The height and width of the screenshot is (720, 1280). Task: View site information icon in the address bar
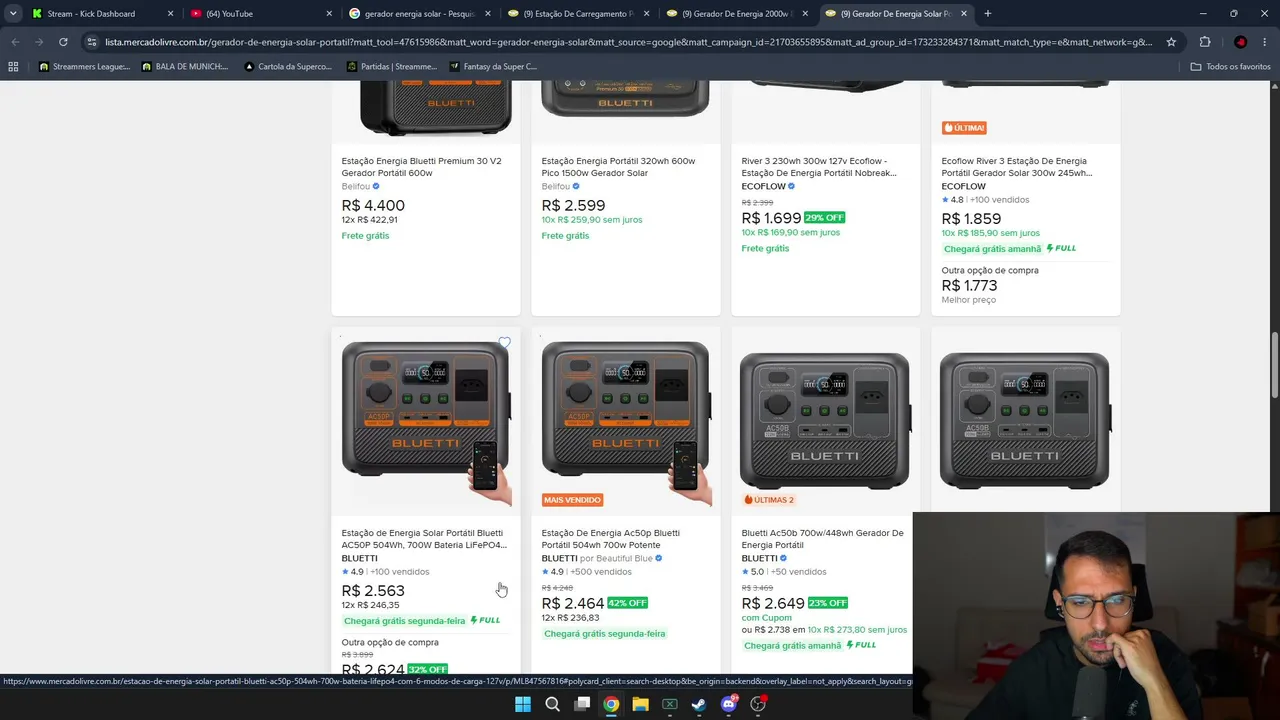tap(92, 42)
